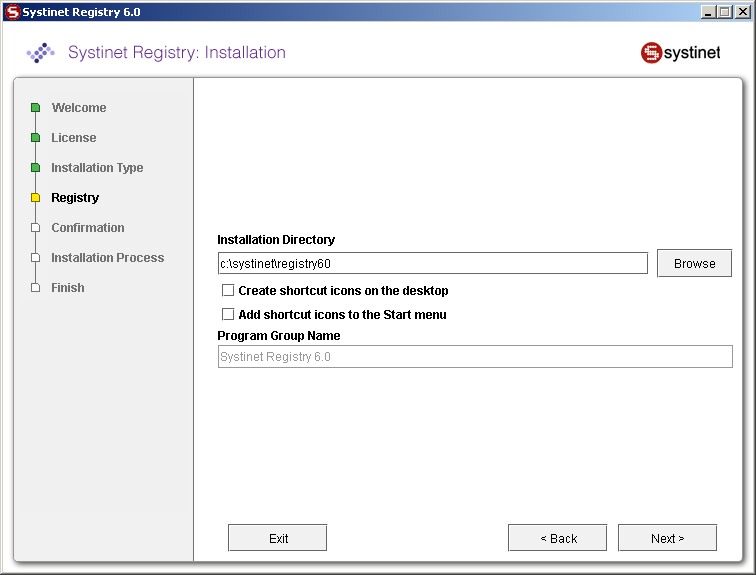Select the Welcome step label

[79, 107]
